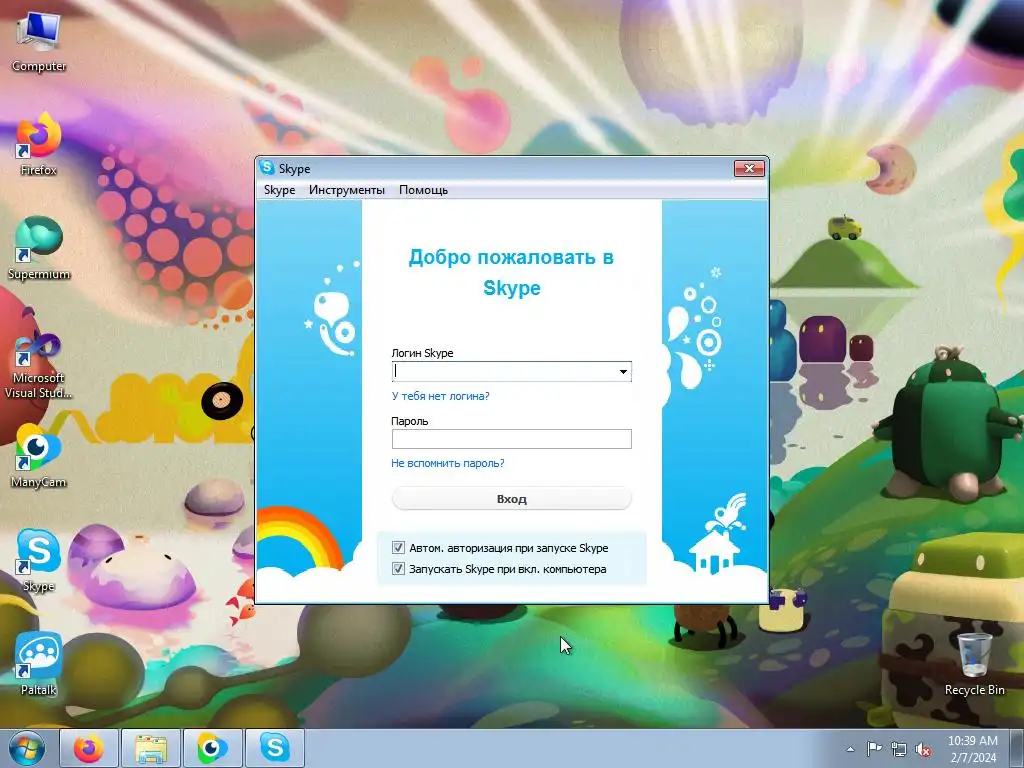Open ManyCam from the taskbar
1024x768 pixels.
(212, 748)
